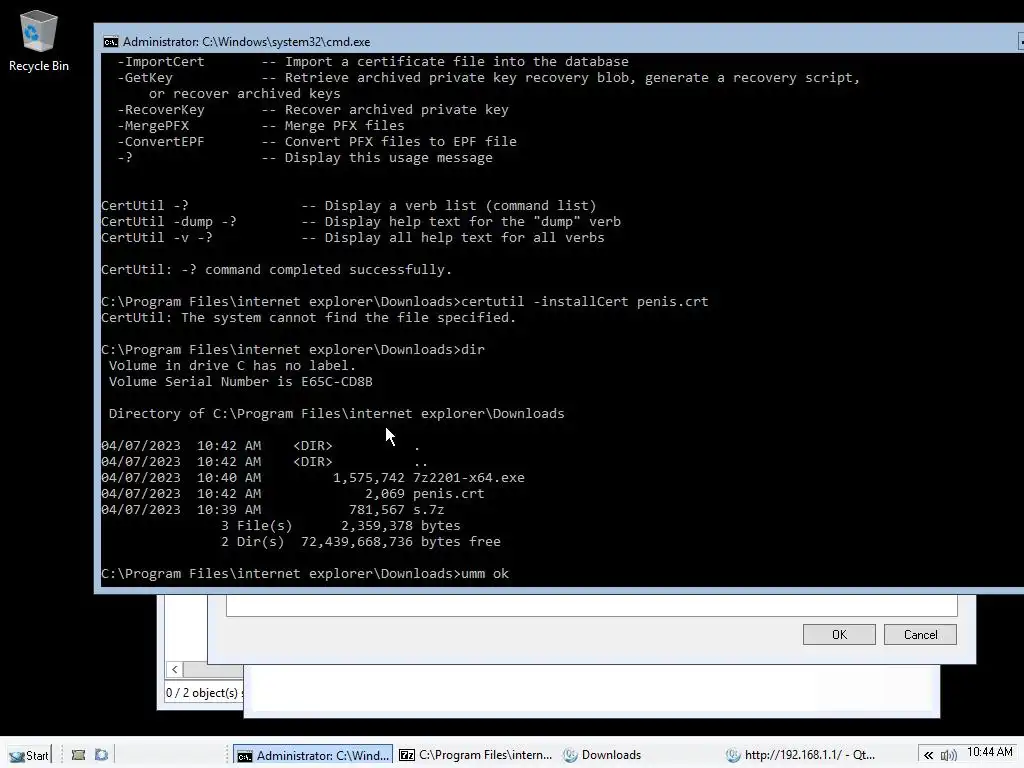
Task: Click the volume speaker tray icon
Action: pyautogui.click(x=948, y=756)
